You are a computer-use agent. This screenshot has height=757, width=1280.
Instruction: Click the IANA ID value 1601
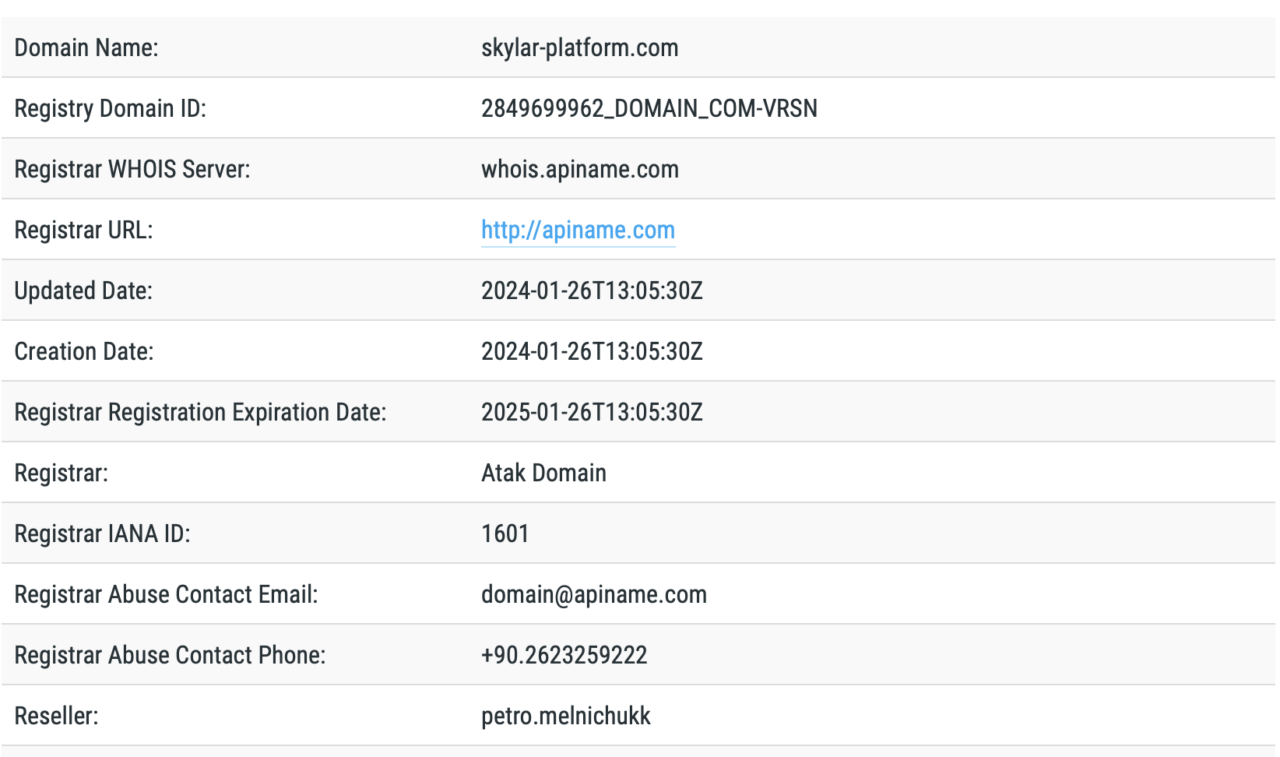pyautogui.click(x=505, y=534)
